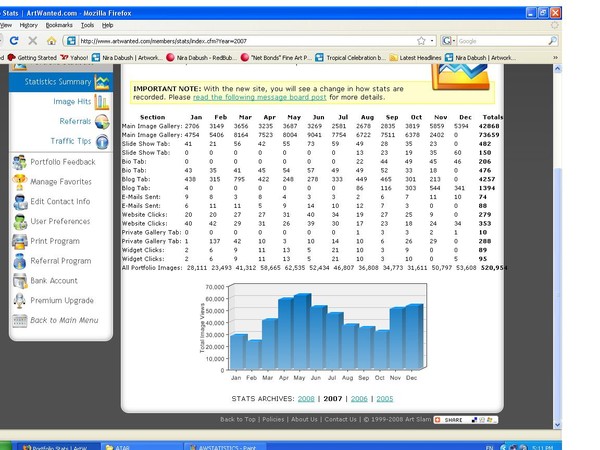Open the Bookmarks menu
600x450 pixels.
coord(59,25)
